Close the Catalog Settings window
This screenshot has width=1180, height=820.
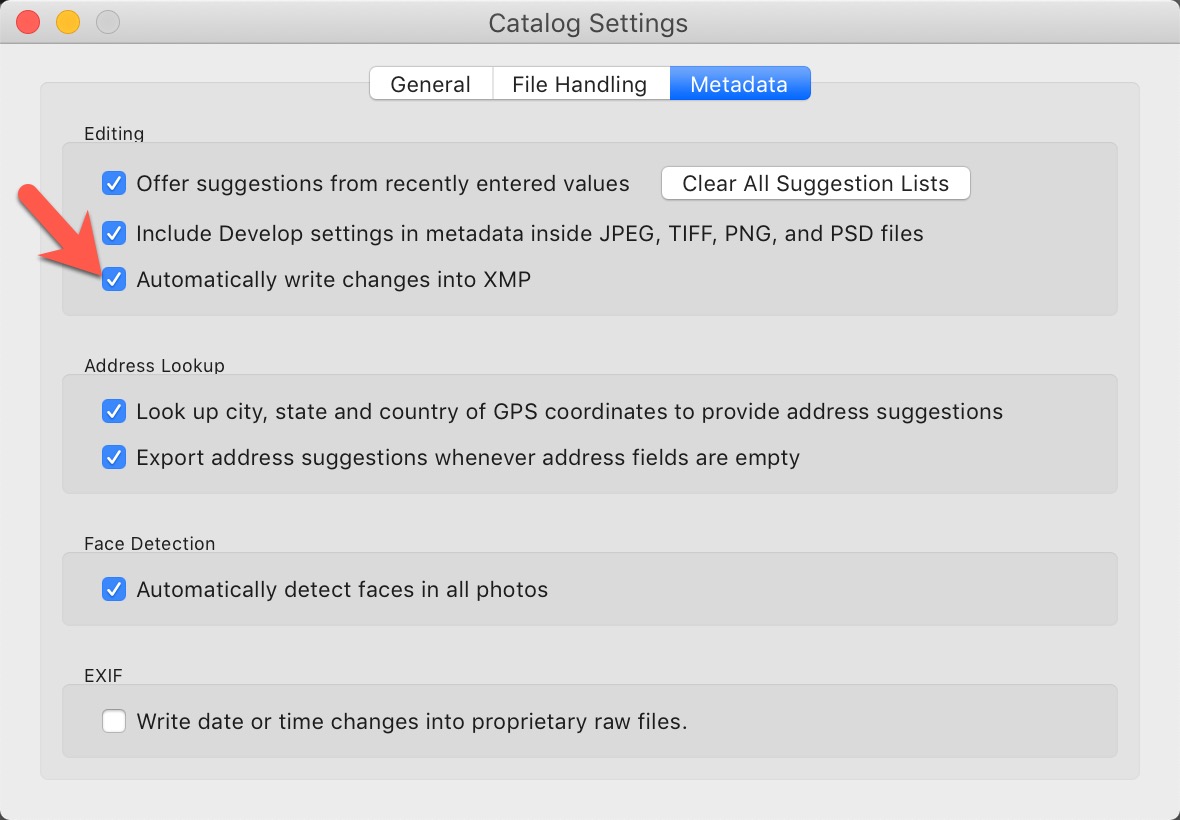[29, 22]
